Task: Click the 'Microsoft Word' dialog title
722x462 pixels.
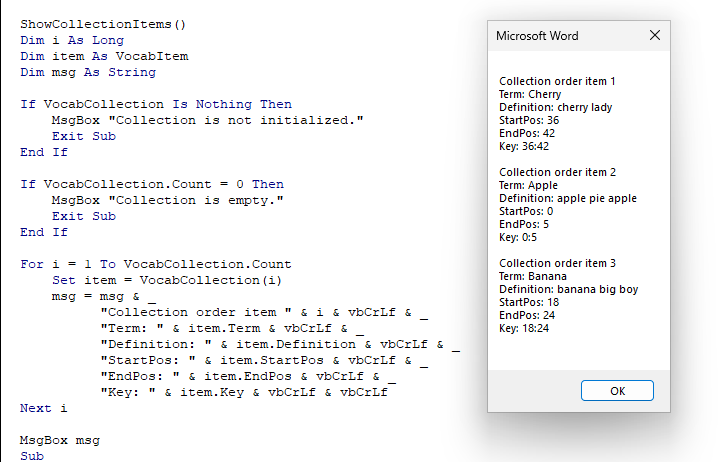Action: (537, 36)
